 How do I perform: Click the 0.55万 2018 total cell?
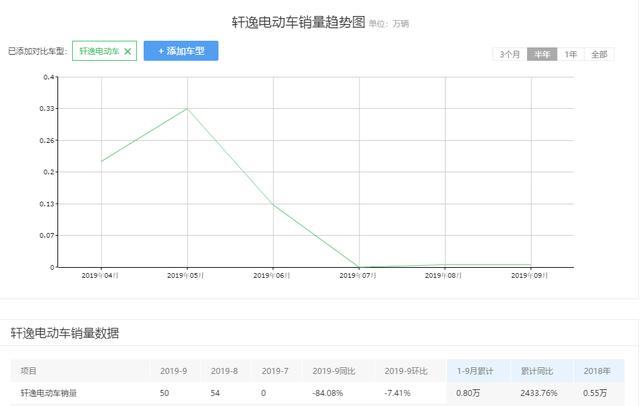(x=595, y=393)
